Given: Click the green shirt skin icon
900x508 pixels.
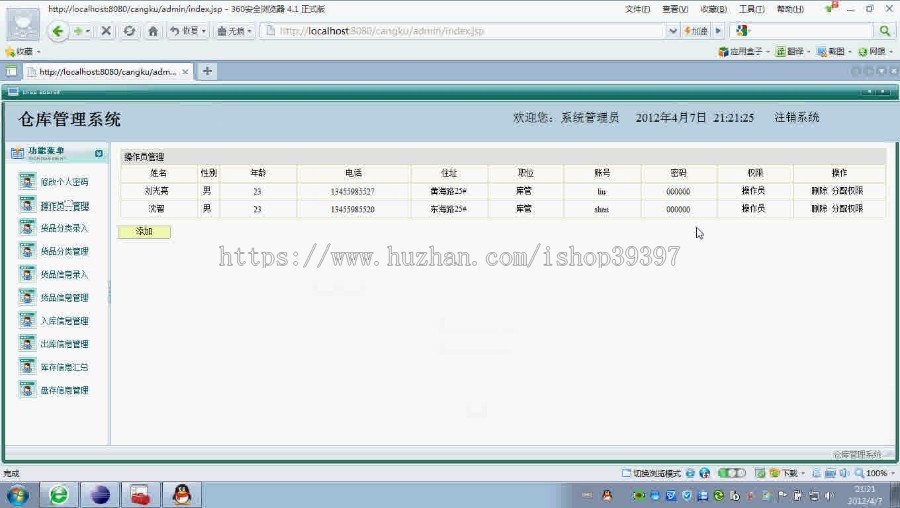Looking at the screenshot, I should [828, 9].
